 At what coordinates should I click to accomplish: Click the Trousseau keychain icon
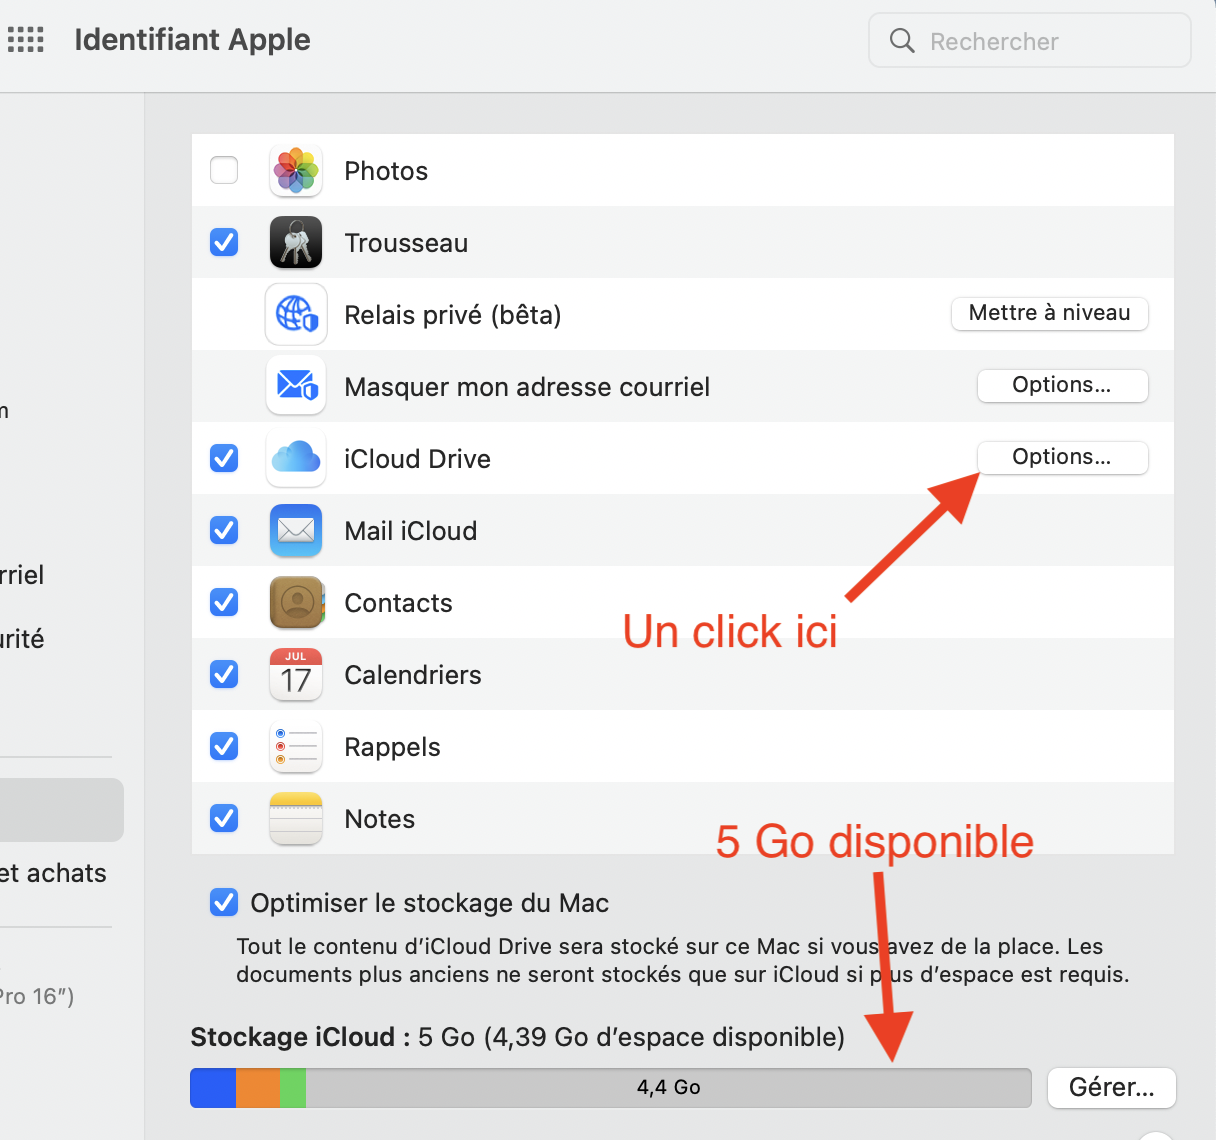[x=296, y=243]
